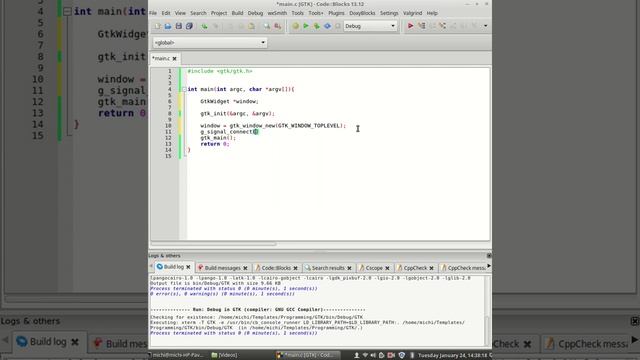This screenshot has height=360, width=640.
Task: Click the gtk_window_new code line
Action: pyautogui.click(x=273, y=126)
